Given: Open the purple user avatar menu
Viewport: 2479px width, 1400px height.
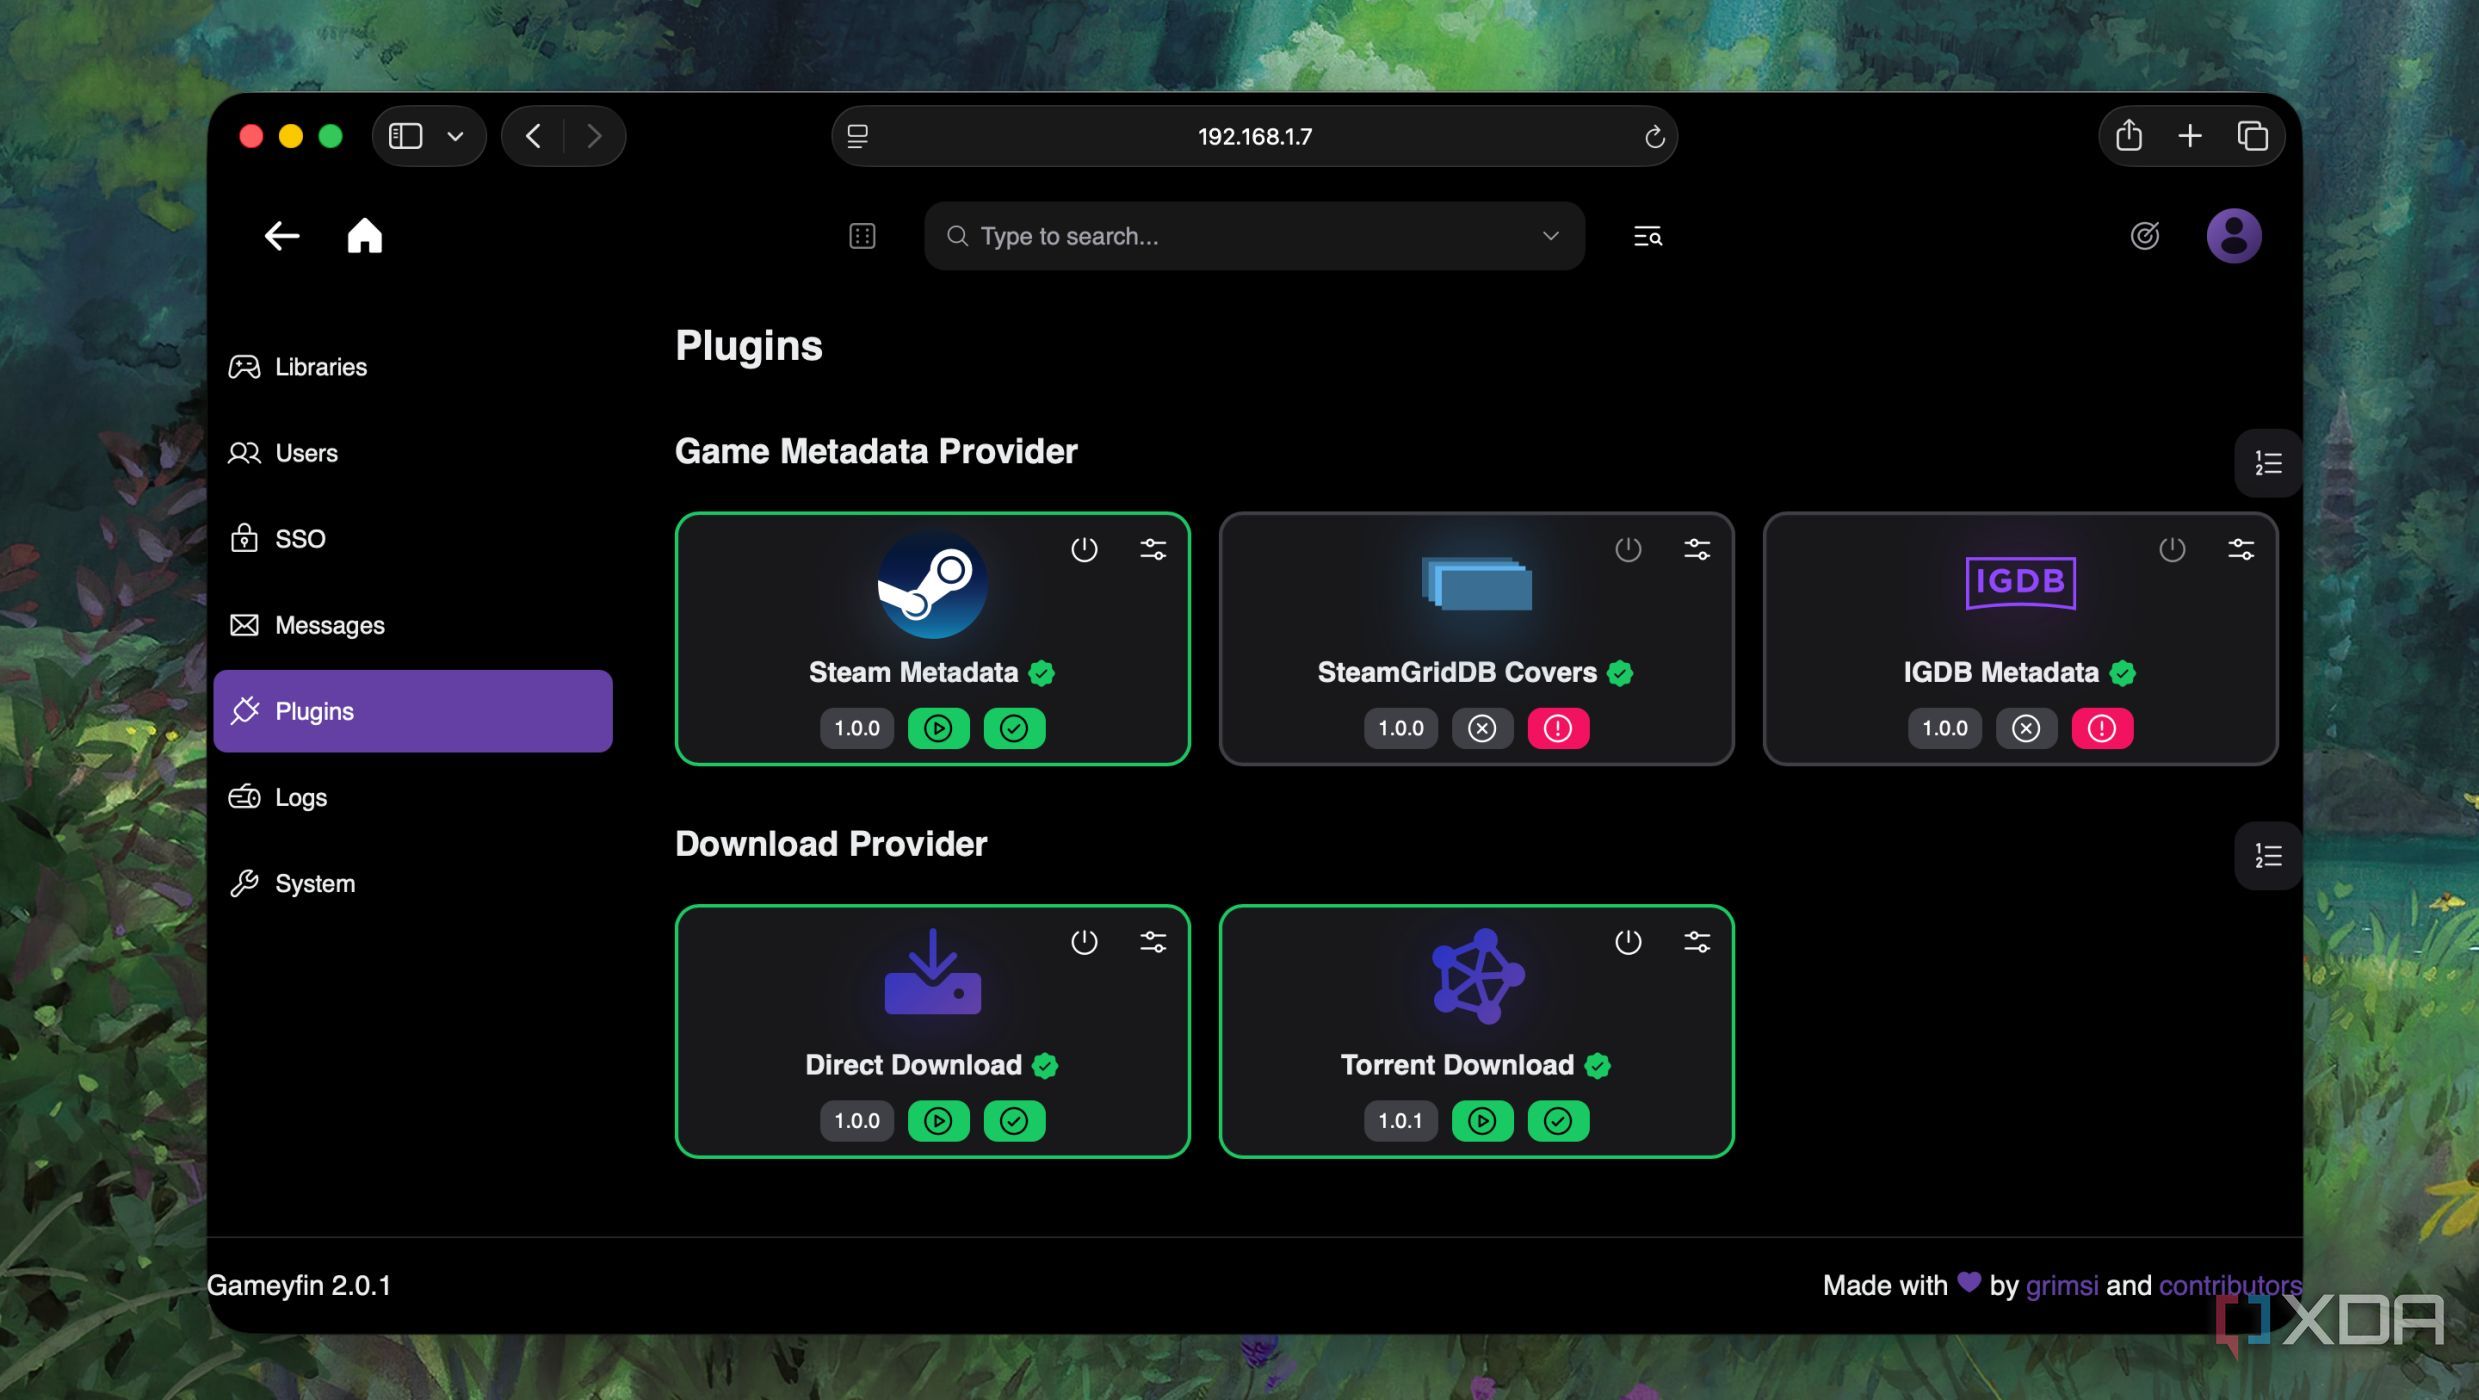Looking at the screenshot, I should click(x=2233, y=236).
